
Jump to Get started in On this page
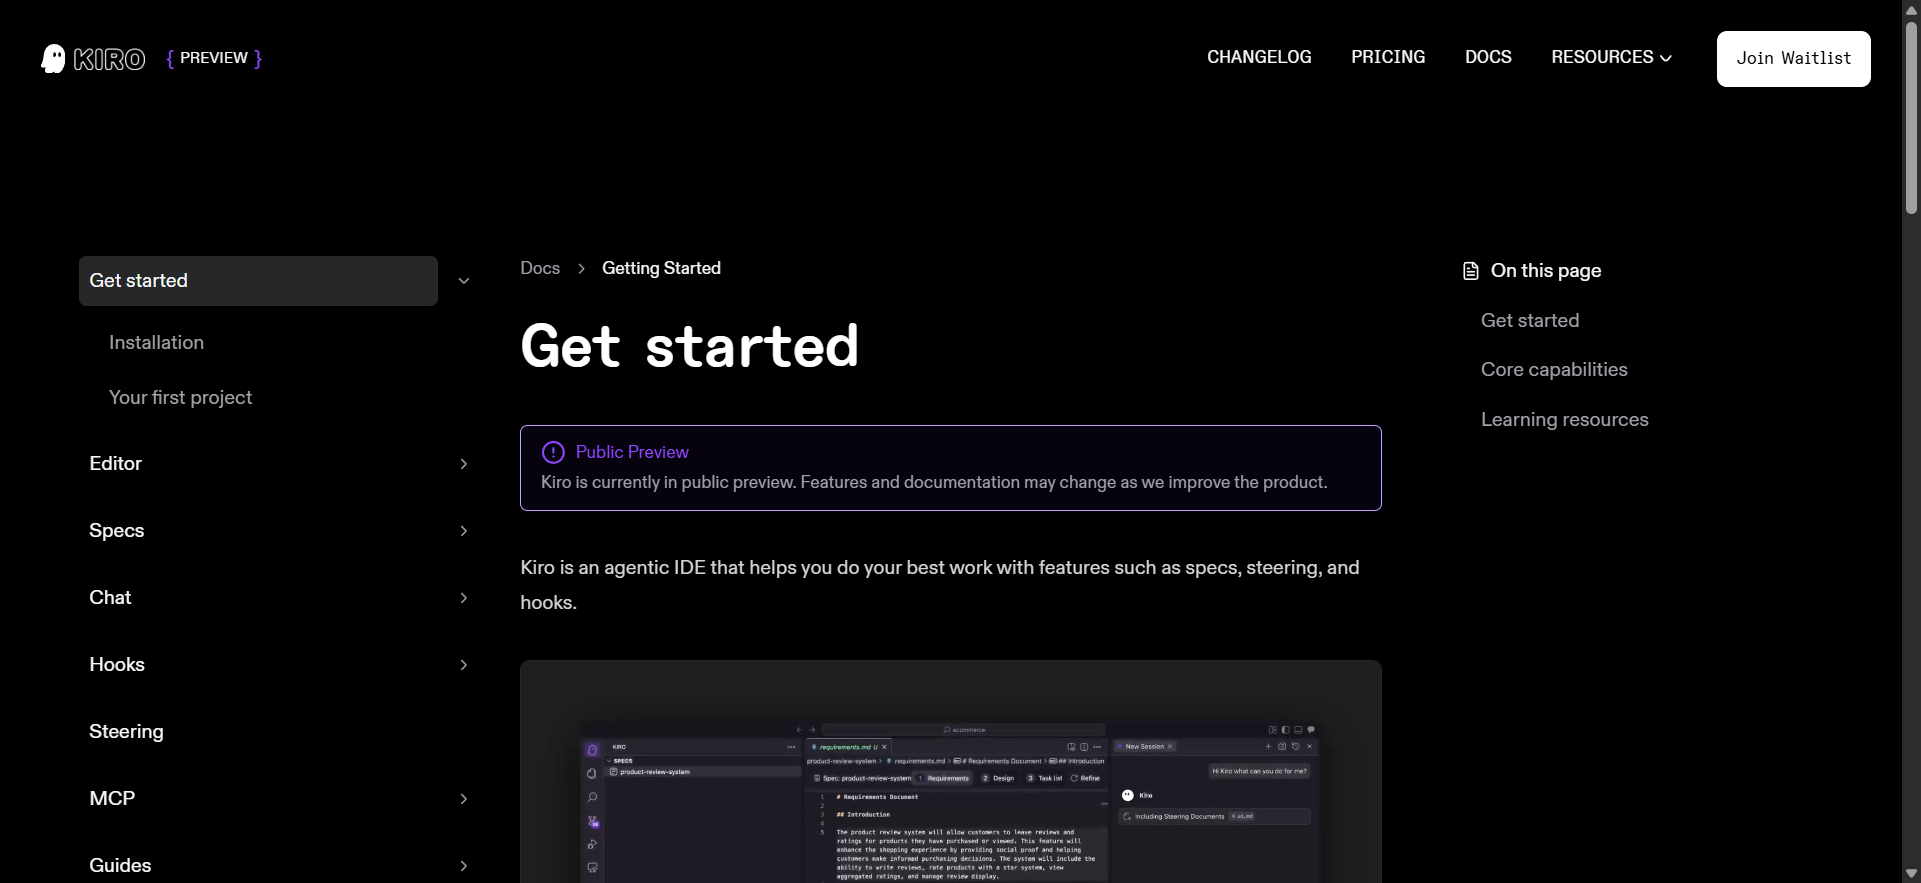1530,321
